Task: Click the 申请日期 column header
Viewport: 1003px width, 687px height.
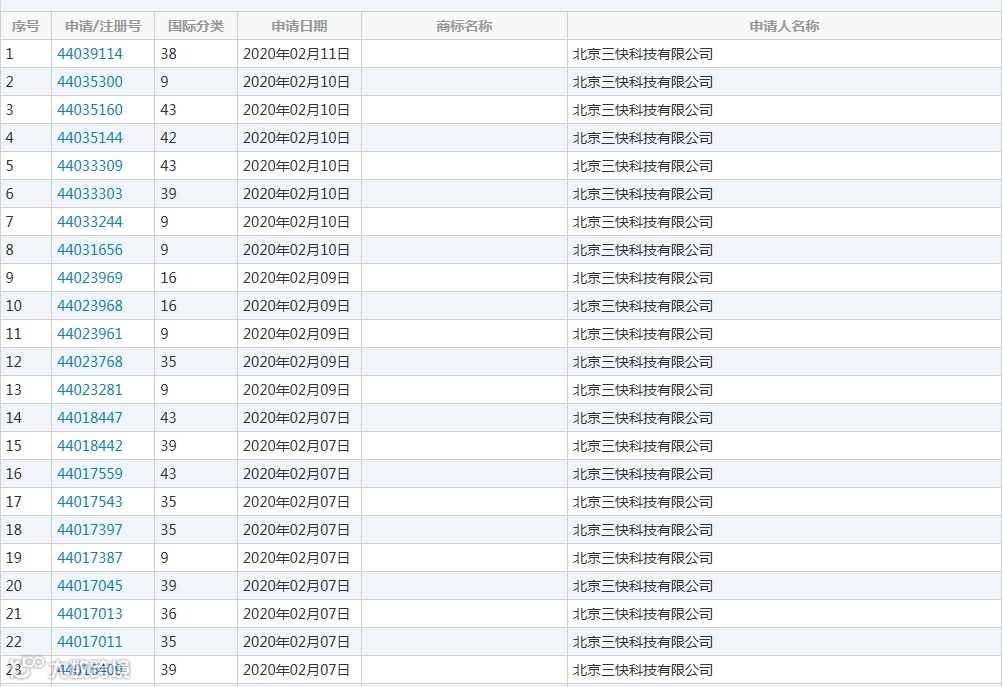Action: 299,26
